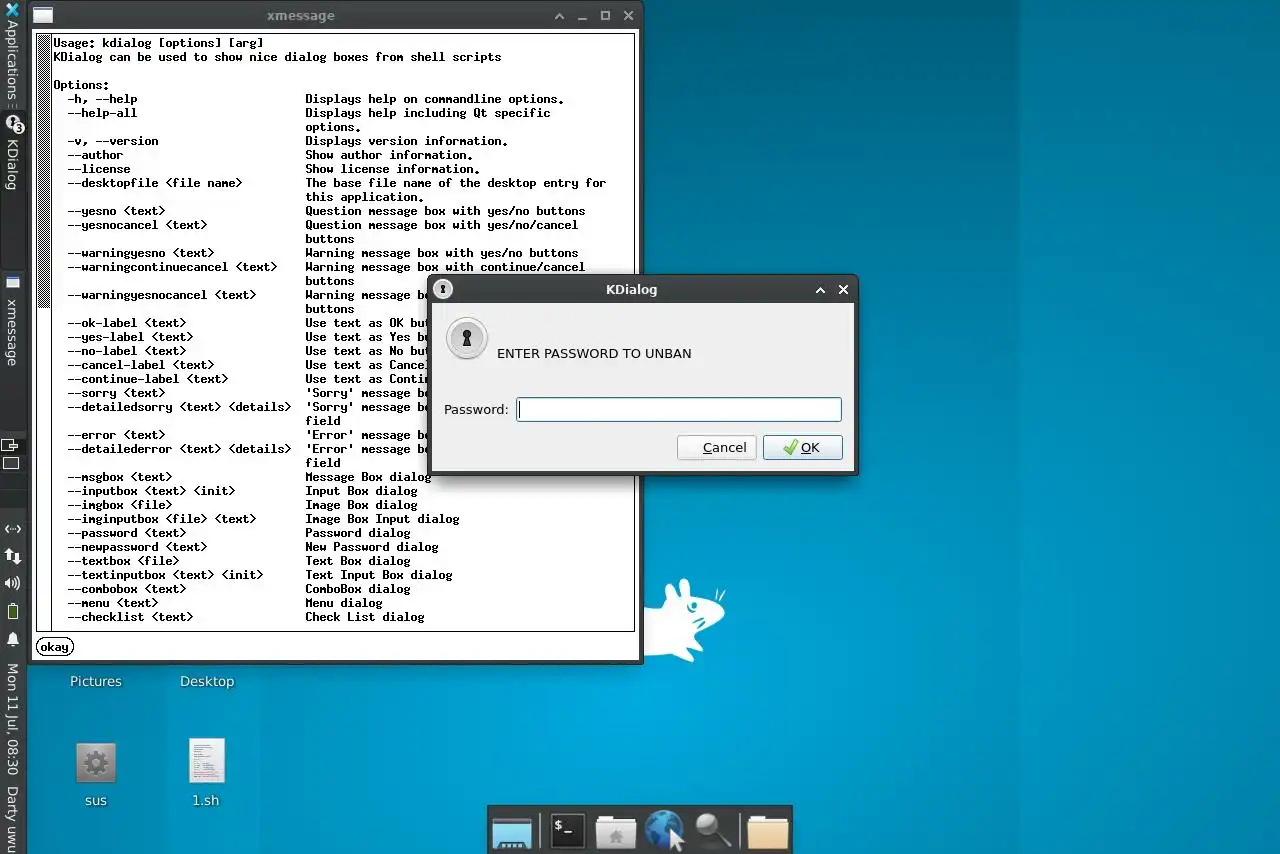Roll up the KDialog window with the arrow
Image resolution: width=1280 pixels, height=854 pixels.
[820, 290]
